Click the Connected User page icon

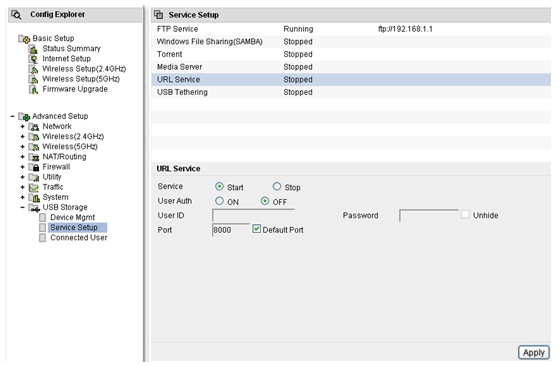coord(42,238)
